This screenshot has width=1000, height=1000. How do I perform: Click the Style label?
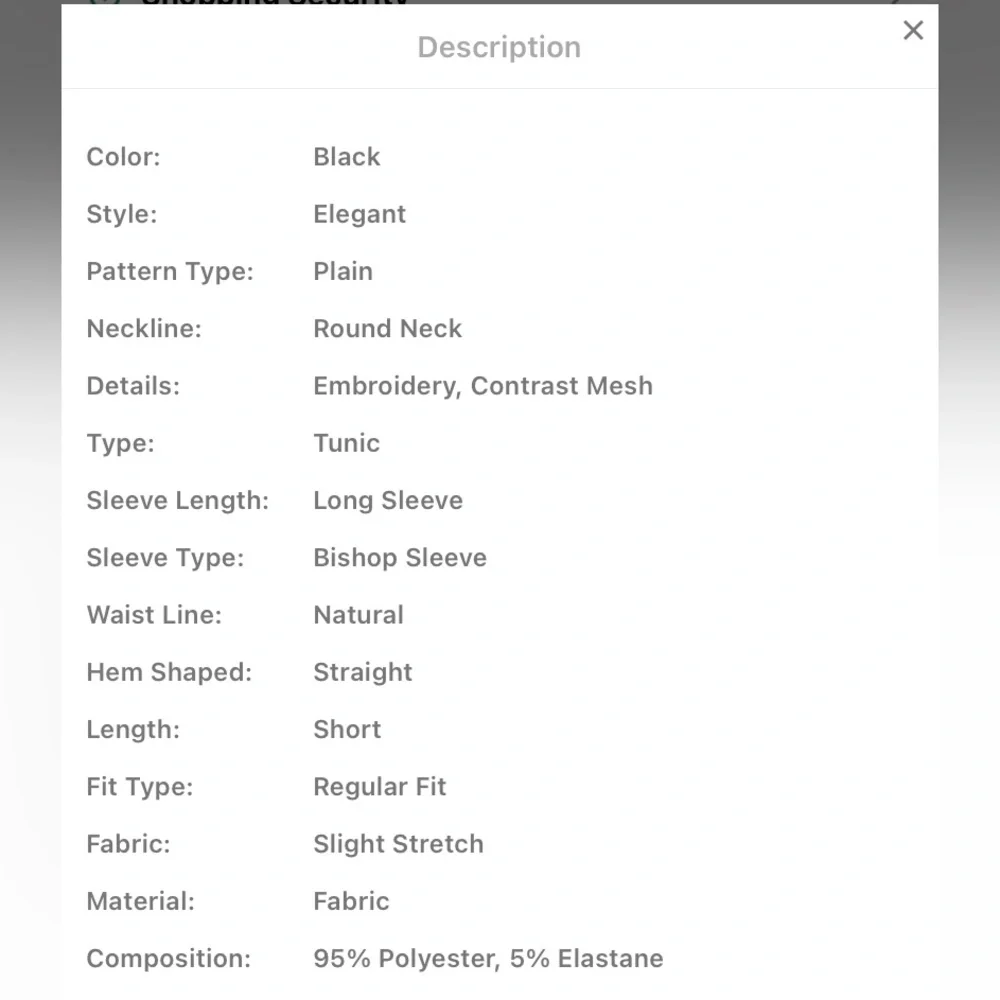122,214
